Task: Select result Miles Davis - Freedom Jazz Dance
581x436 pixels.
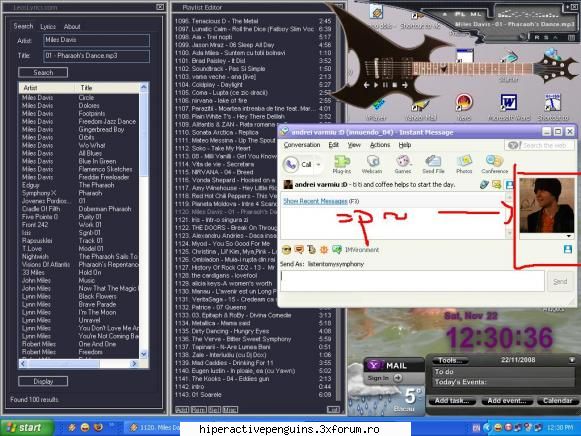Action: 79,122
